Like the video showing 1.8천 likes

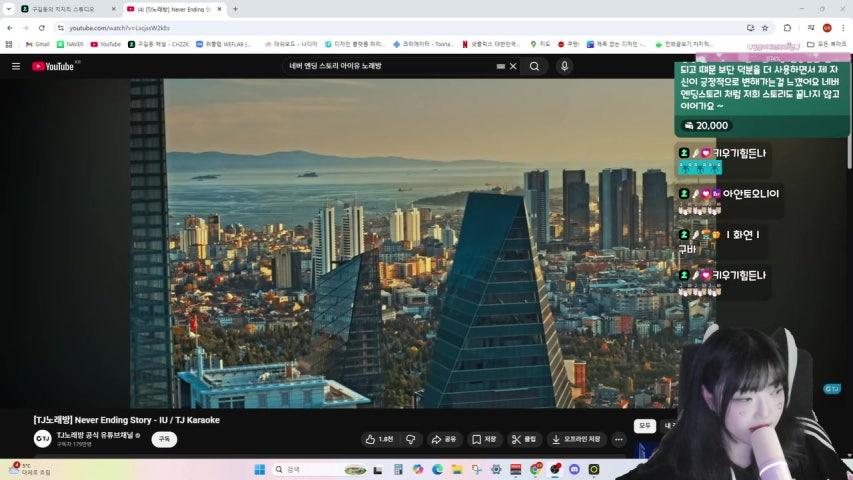(x=379, y=439)
